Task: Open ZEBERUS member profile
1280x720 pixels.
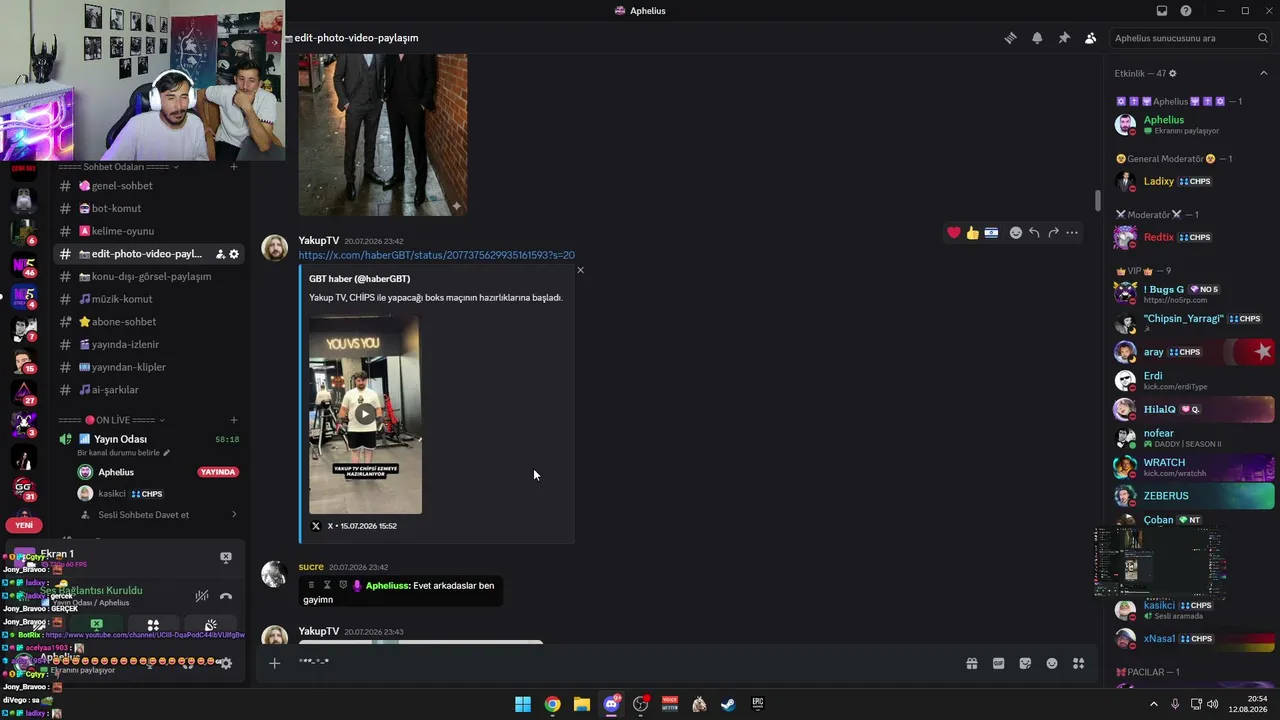Action: [x=1194, y=496]
